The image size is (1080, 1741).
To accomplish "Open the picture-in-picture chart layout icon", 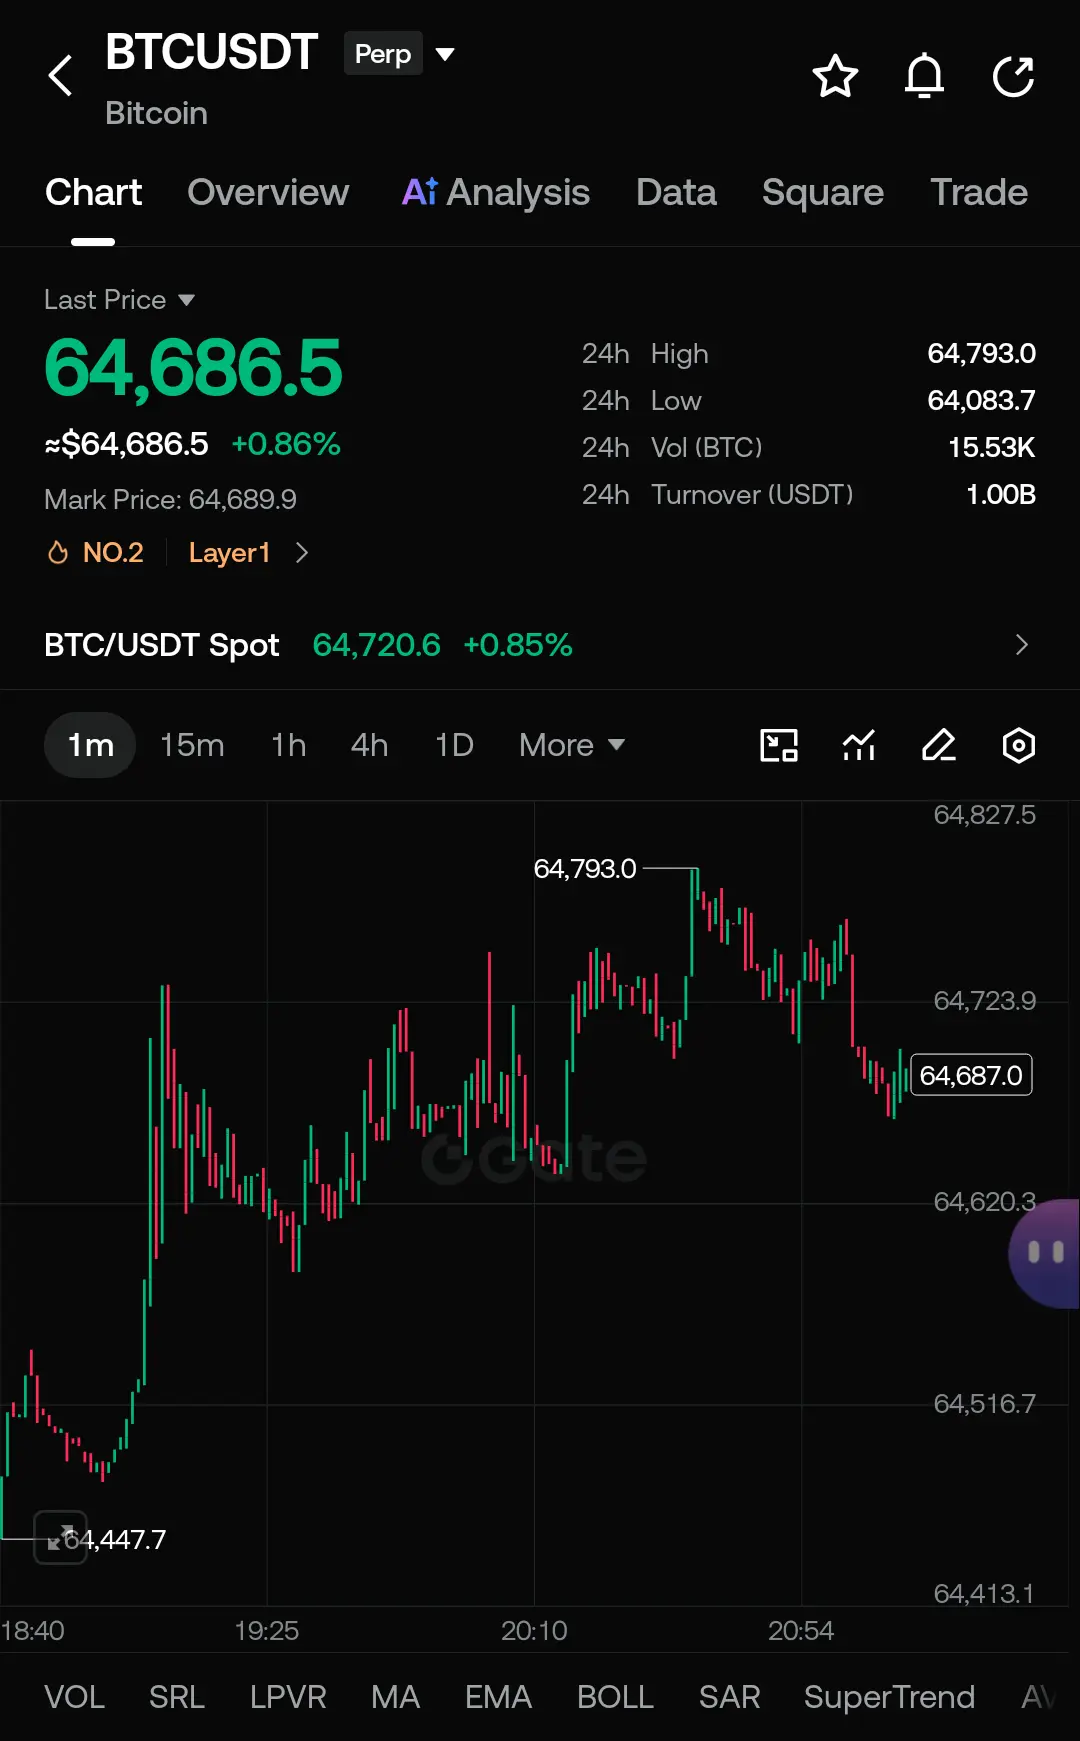I will (779, 745).
